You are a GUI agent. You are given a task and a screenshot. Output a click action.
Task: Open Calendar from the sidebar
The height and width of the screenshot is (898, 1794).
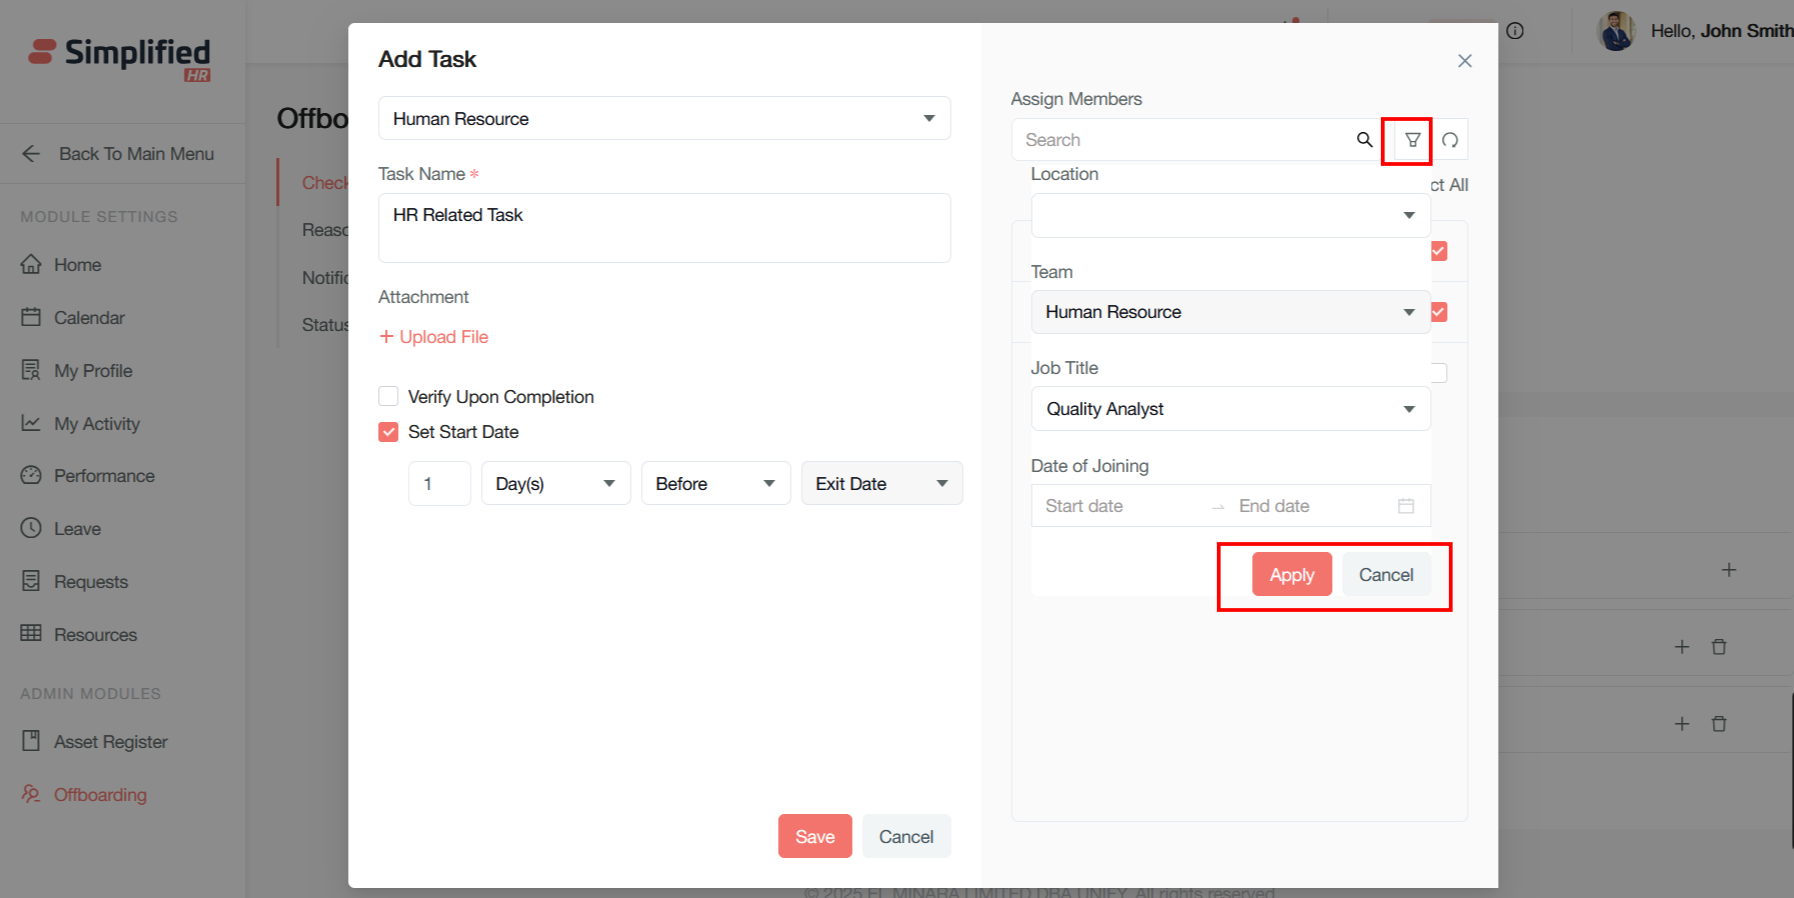[x=89, y=318]
